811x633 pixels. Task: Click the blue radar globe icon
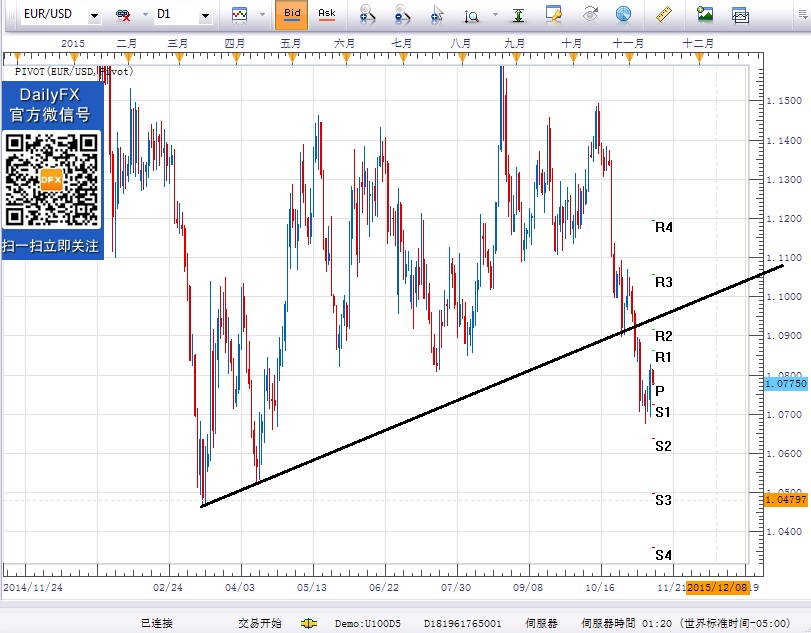(x=624, y=14)
